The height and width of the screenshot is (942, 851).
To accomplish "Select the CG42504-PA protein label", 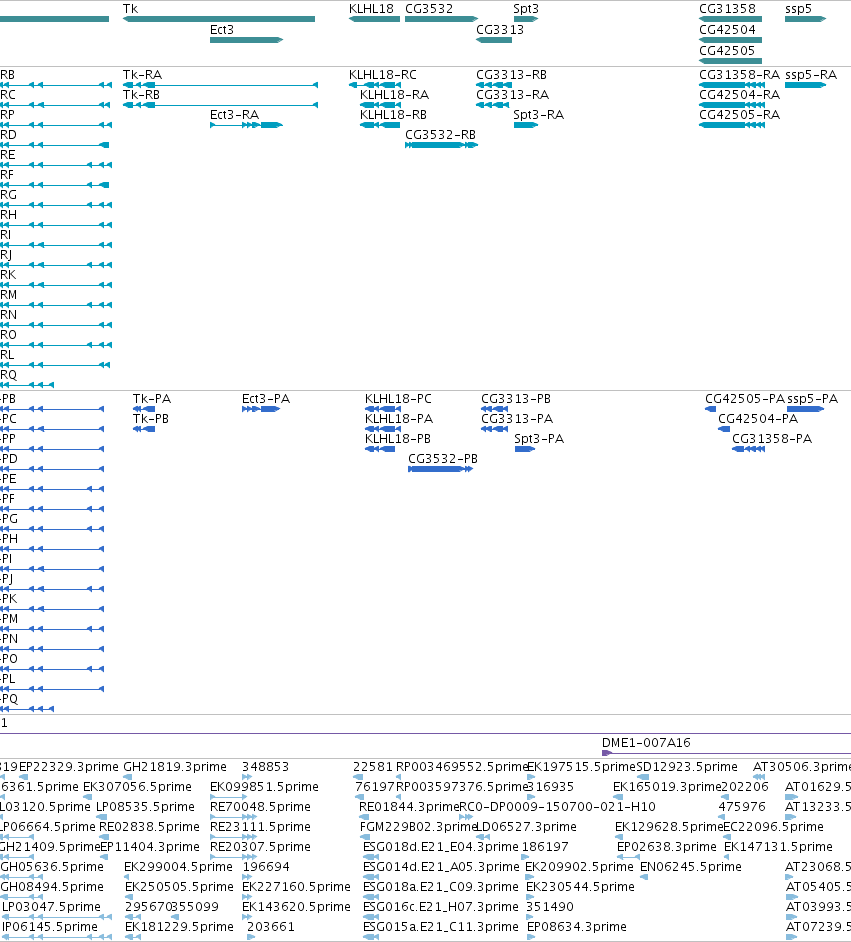I will point(758,419).
